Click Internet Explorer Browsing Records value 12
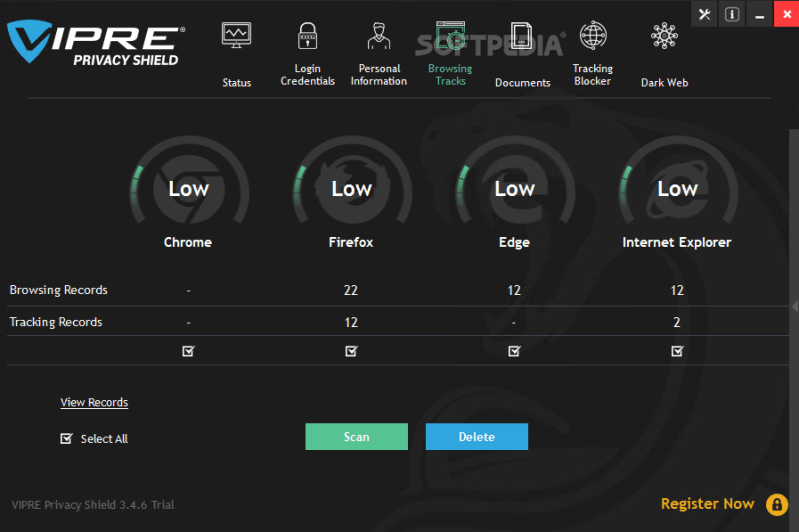This screenshot has height=532, width=799. pos(677,290)
